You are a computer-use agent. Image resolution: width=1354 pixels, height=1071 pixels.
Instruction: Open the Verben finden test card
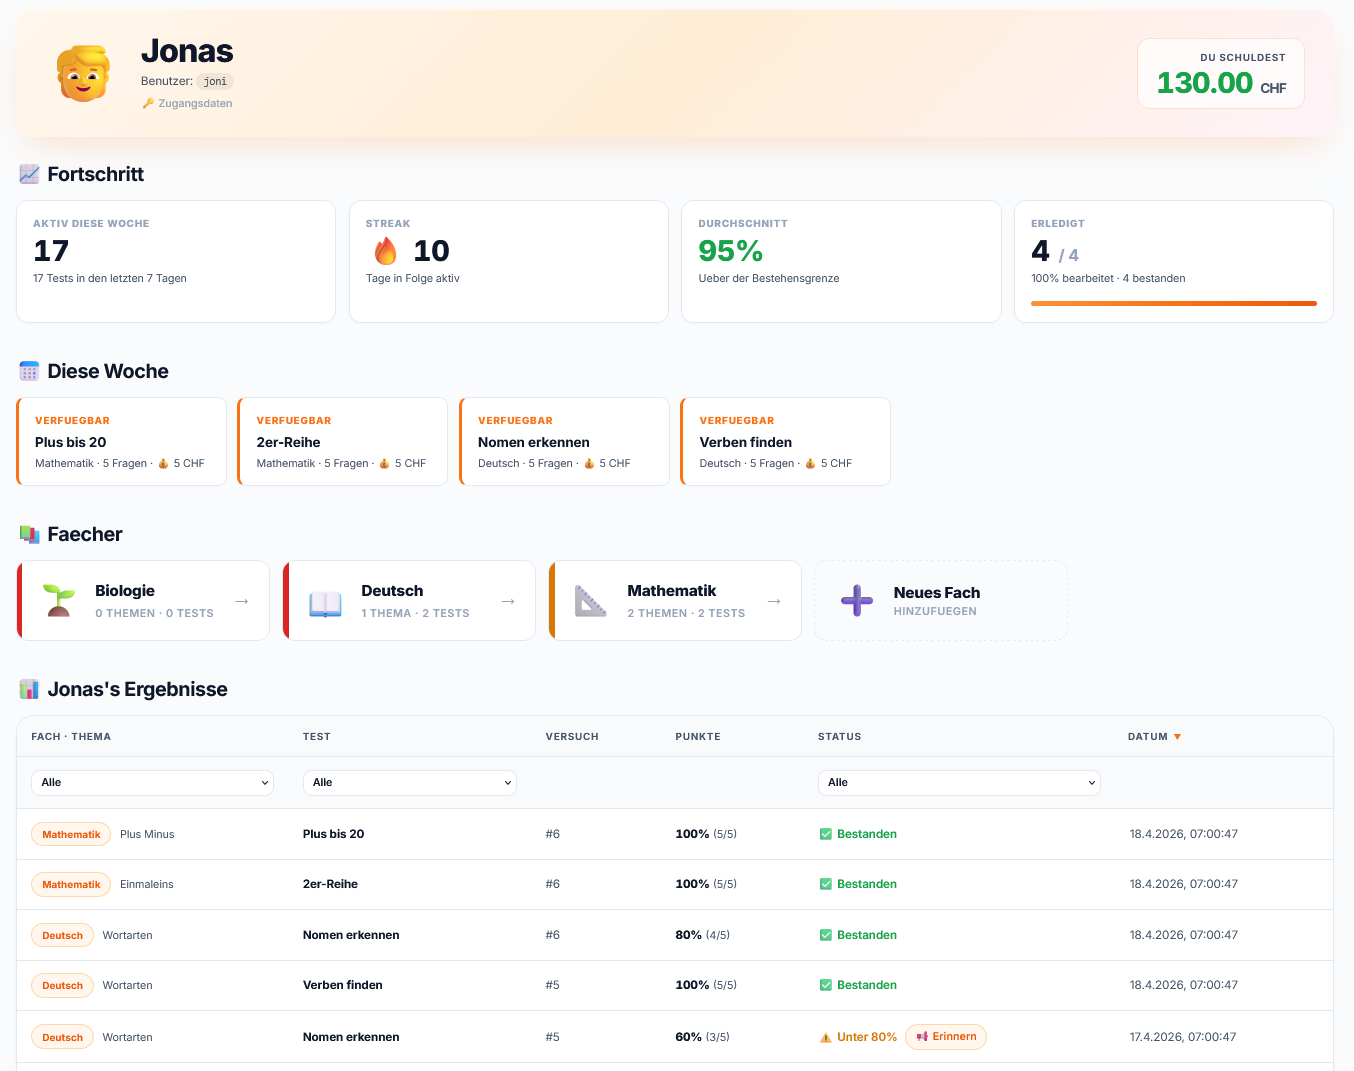click(x=786, y=442)
